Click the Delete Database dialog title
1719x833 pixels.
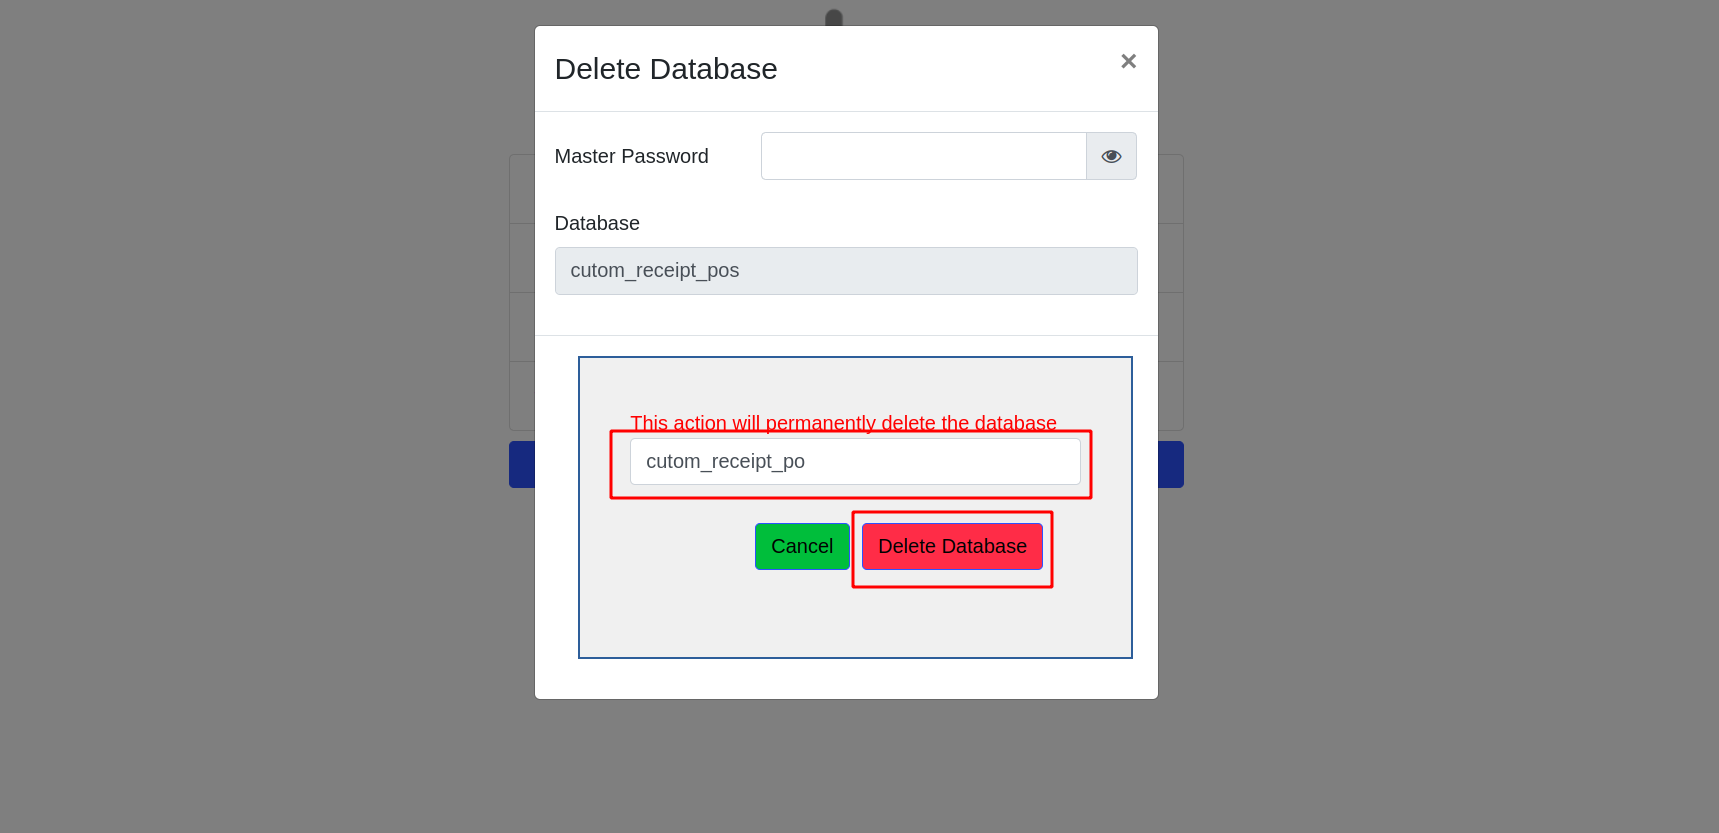pos(665,69)
